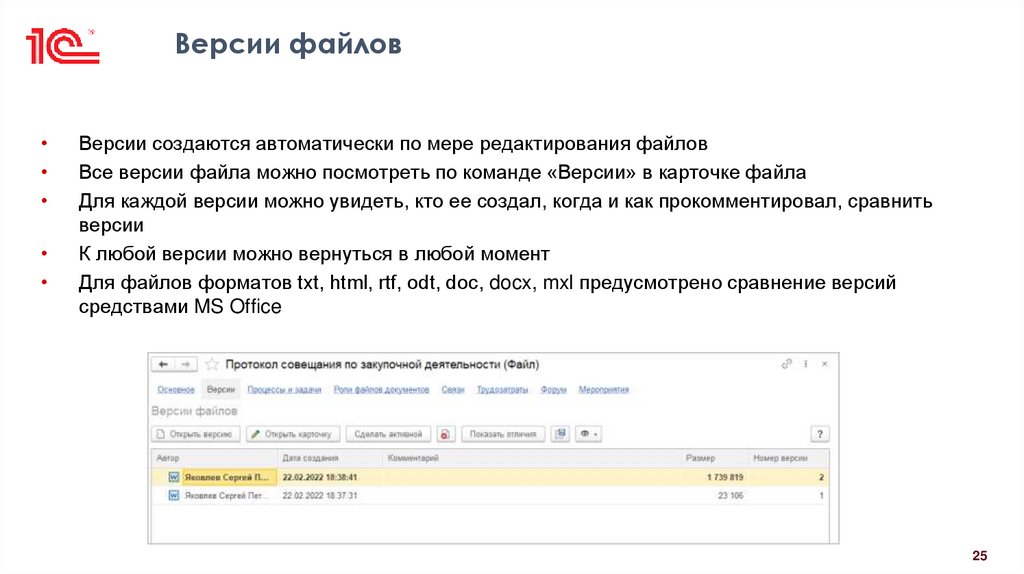Click Word icon of version 2 row

point(173,477)
